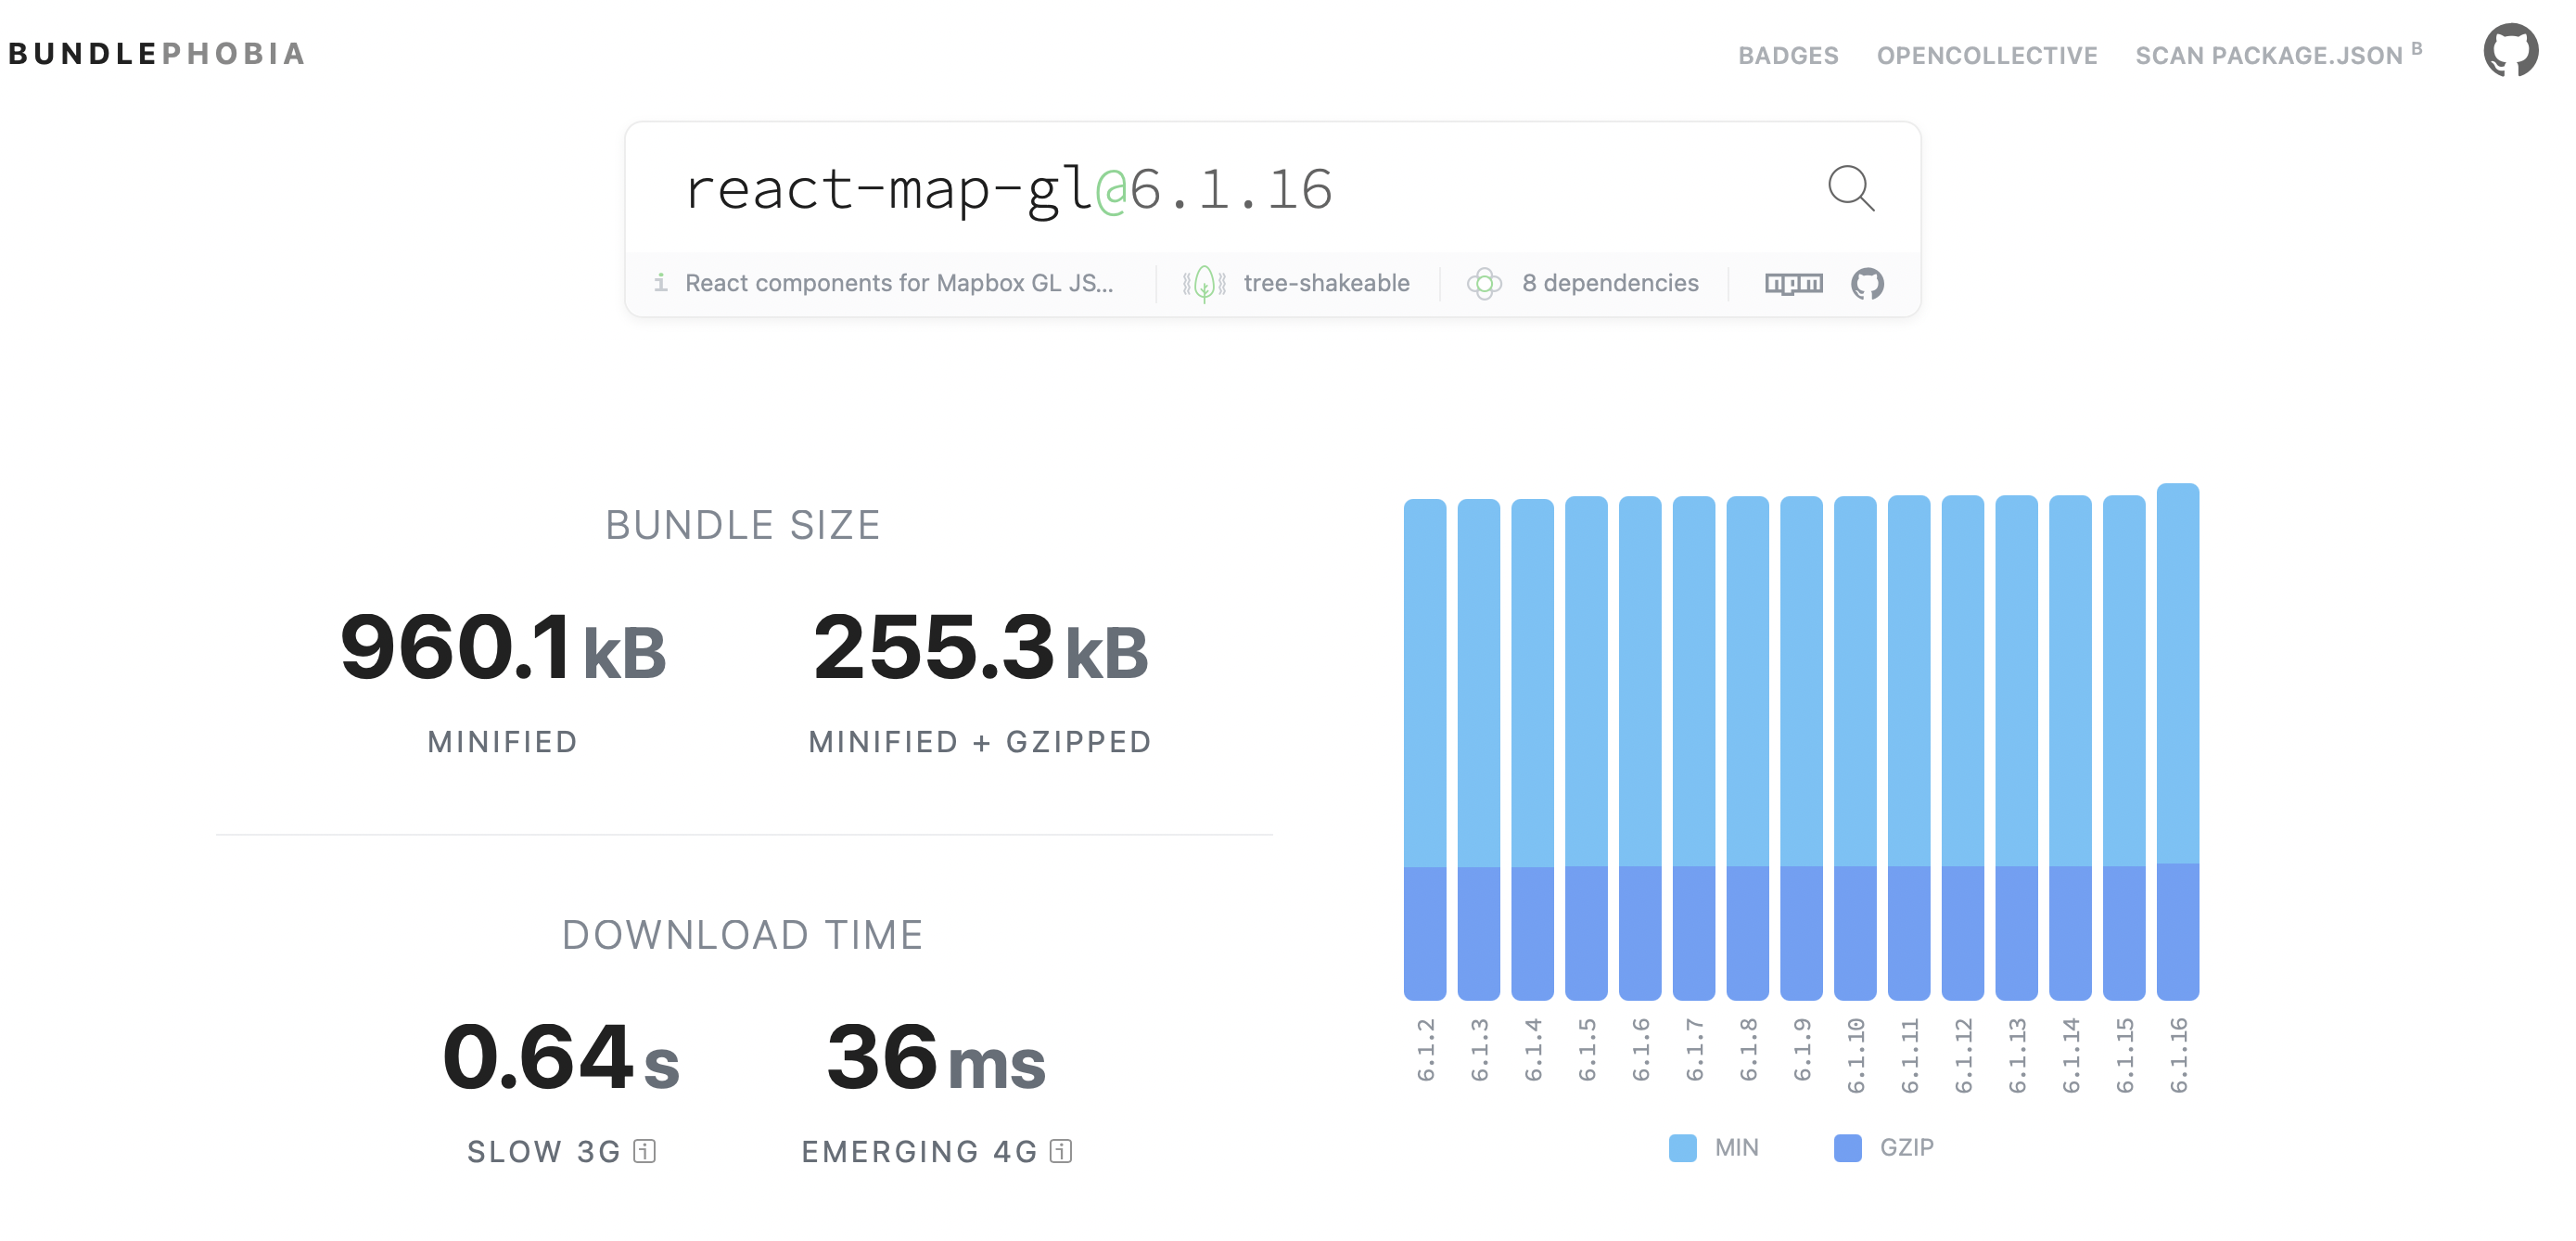The height and width of the screenshot is (1241, 2576).
Task: Click the 6.1.2 axis label
Action: point(1426,1050)
